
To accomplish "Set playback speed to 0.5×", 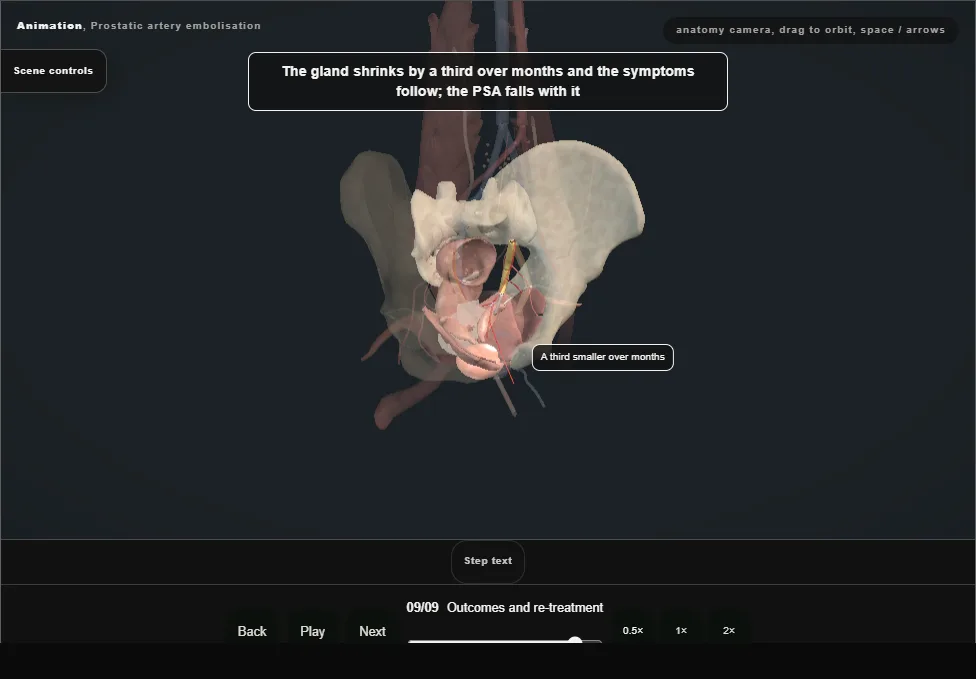I will (x=632, y=630).
